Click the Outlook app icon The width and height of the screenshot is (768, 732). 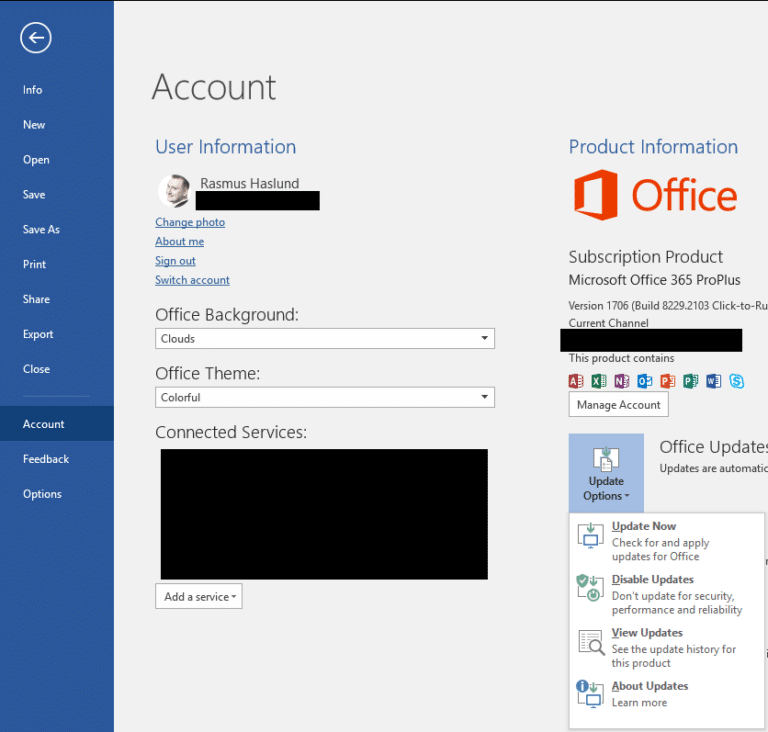[x=645, y=381]
